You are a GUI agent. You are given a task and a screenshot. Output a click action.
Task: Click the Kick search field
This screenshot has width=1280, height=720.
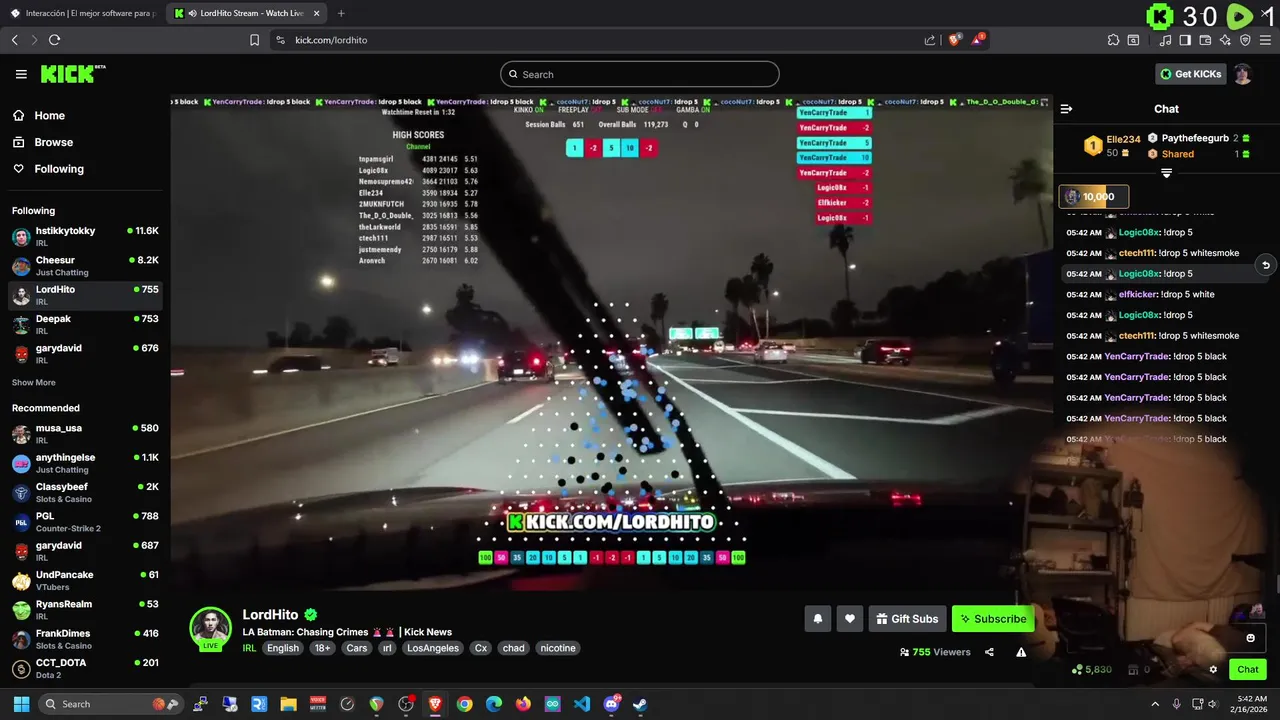pyautogui.click(x=640, y=74)
